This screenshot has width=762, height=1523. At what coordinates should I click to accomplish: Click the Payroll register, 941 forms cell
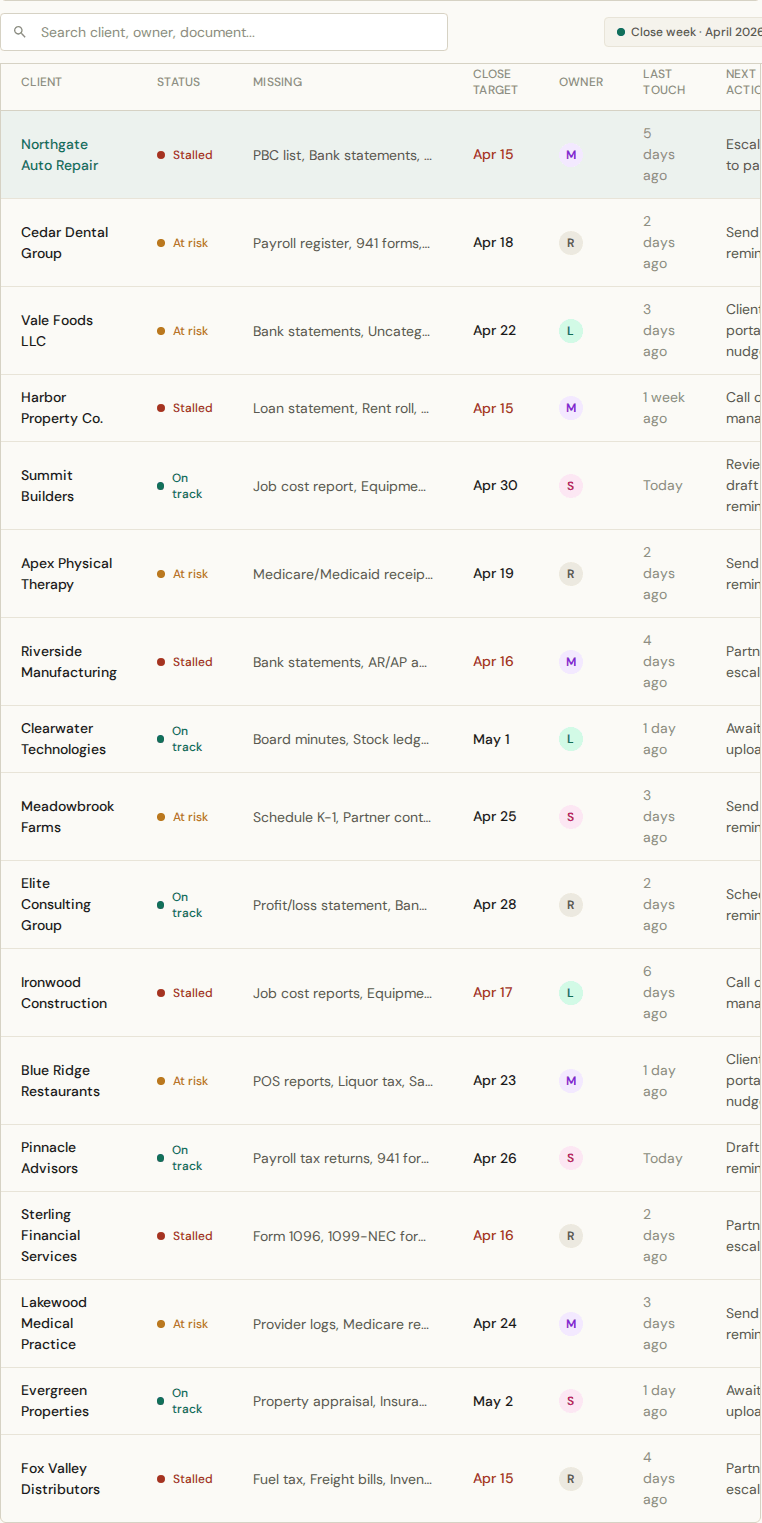coord(342,243)
